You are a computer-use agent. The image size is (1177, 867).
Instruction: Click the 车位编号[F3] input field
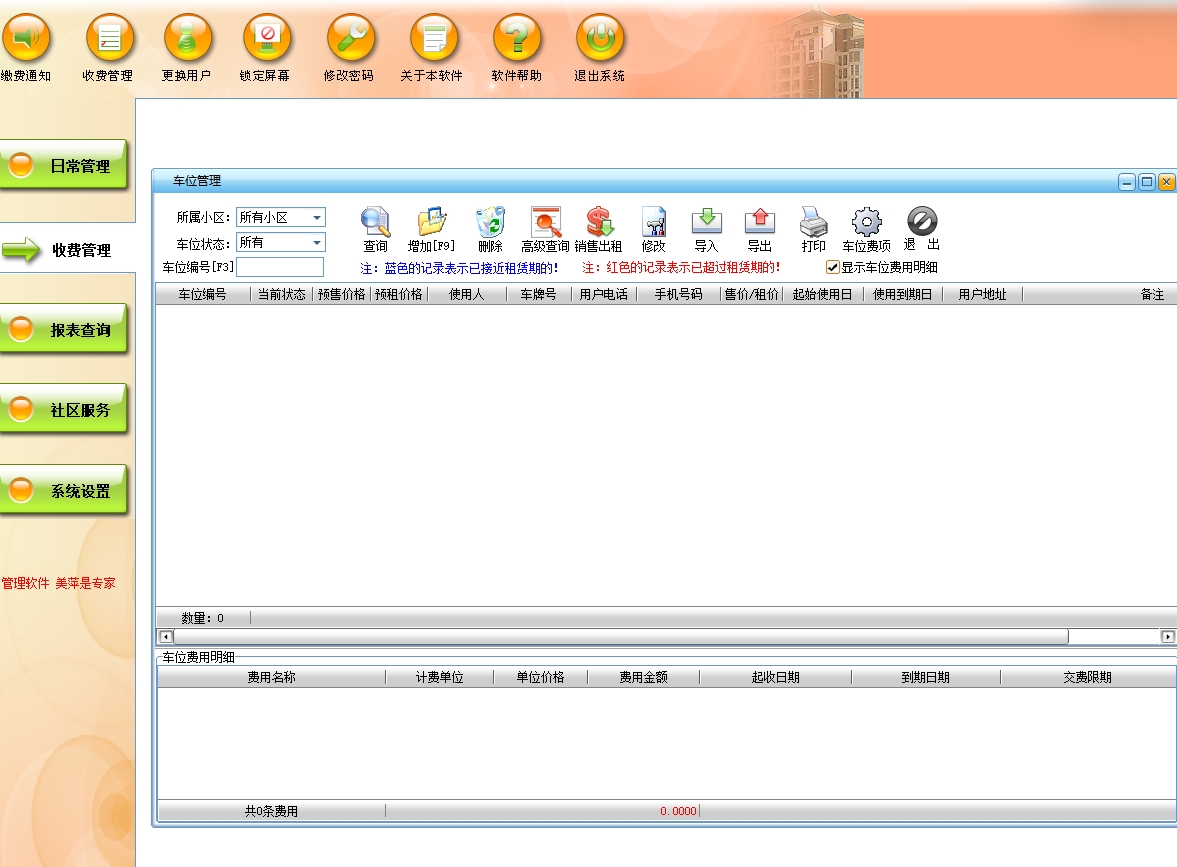[x=280, y=268]
